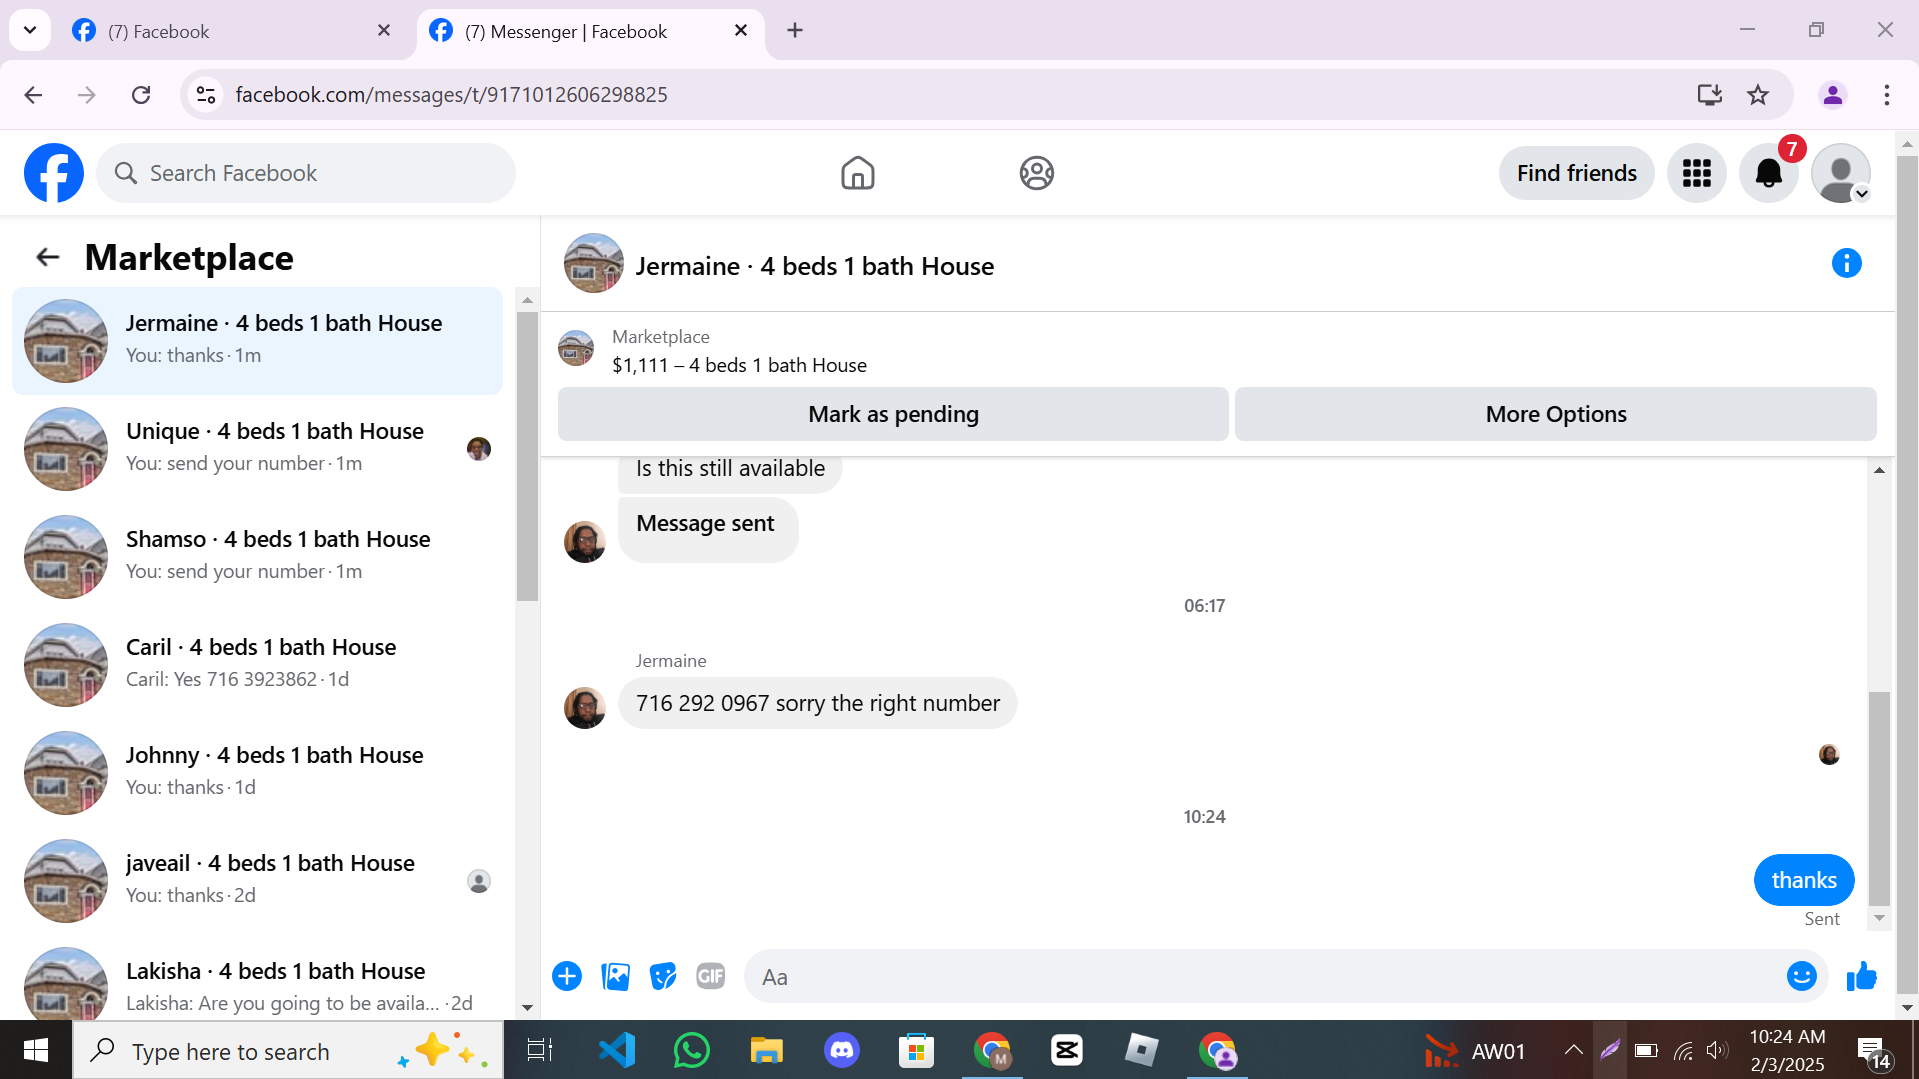Open the Groups/profile circle icon in top nav
The width and height of the screenshot is (1919, 1079).
click(x=1036, y=173)
